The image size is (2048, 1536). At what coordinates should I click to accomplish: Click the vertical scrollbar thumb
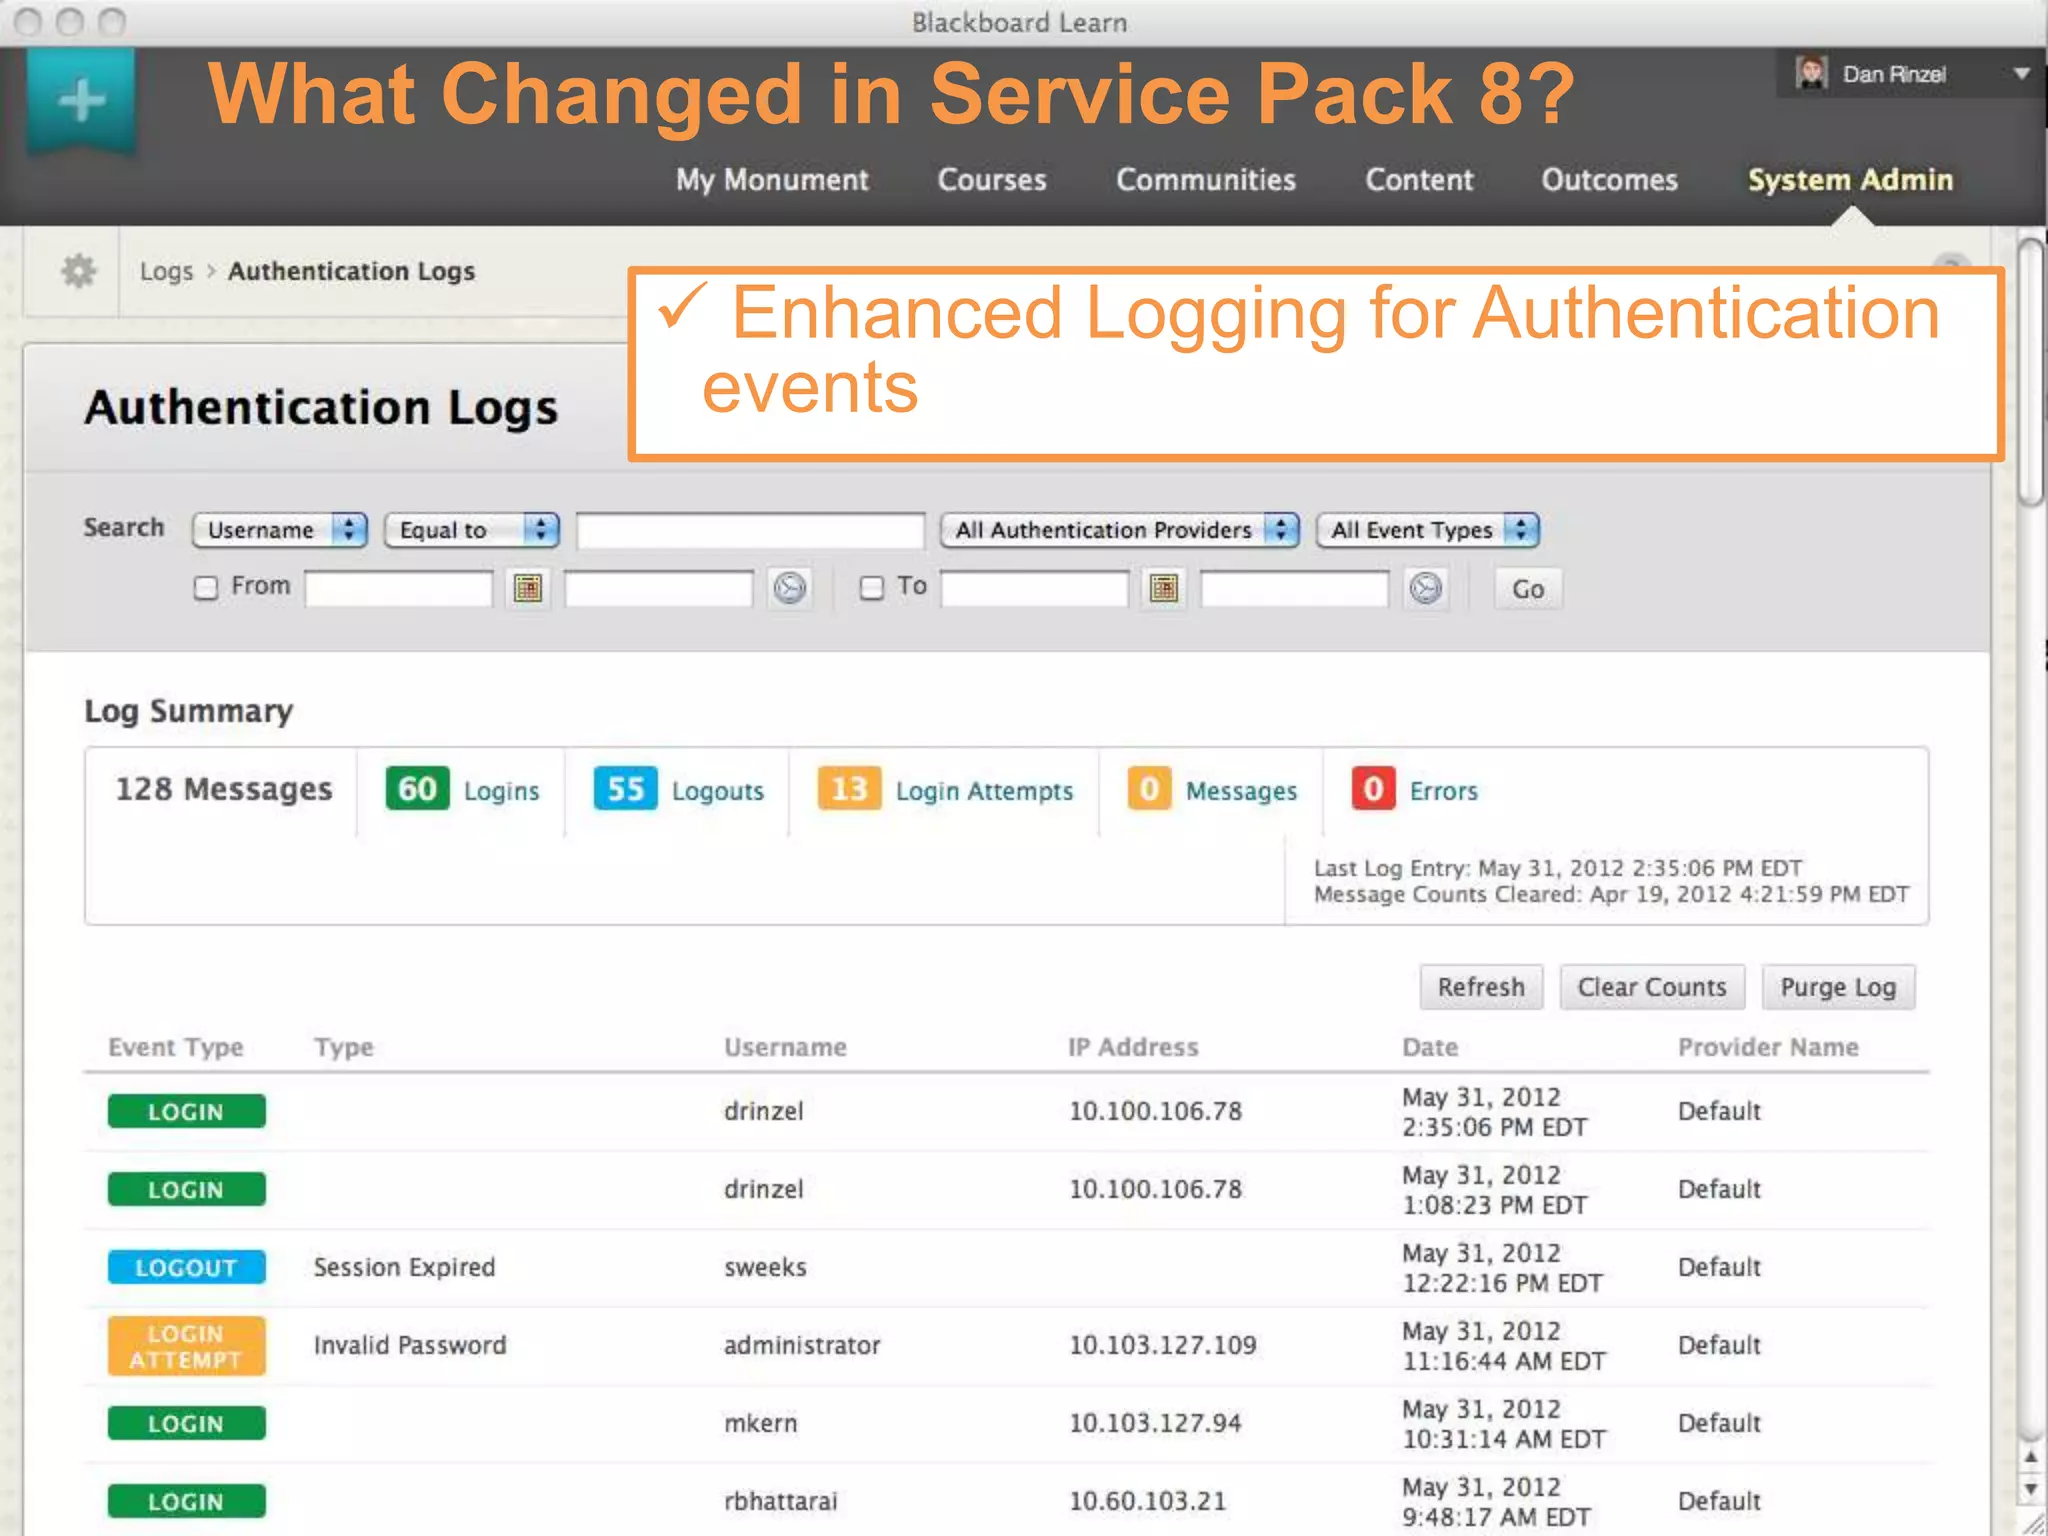[2031, 370]
